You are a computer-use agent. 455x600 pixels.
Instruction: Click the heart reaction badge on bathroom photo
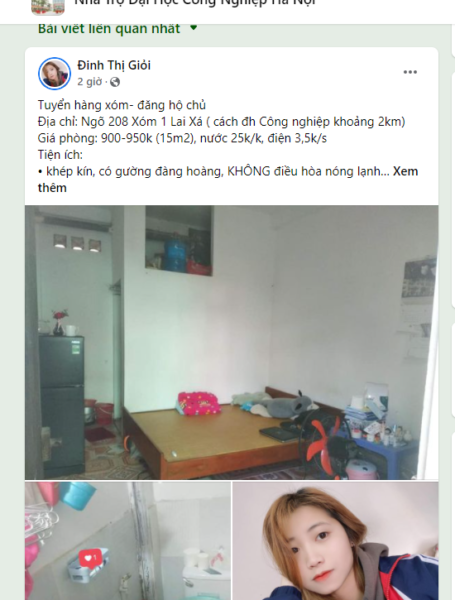(x=91, y=558)
